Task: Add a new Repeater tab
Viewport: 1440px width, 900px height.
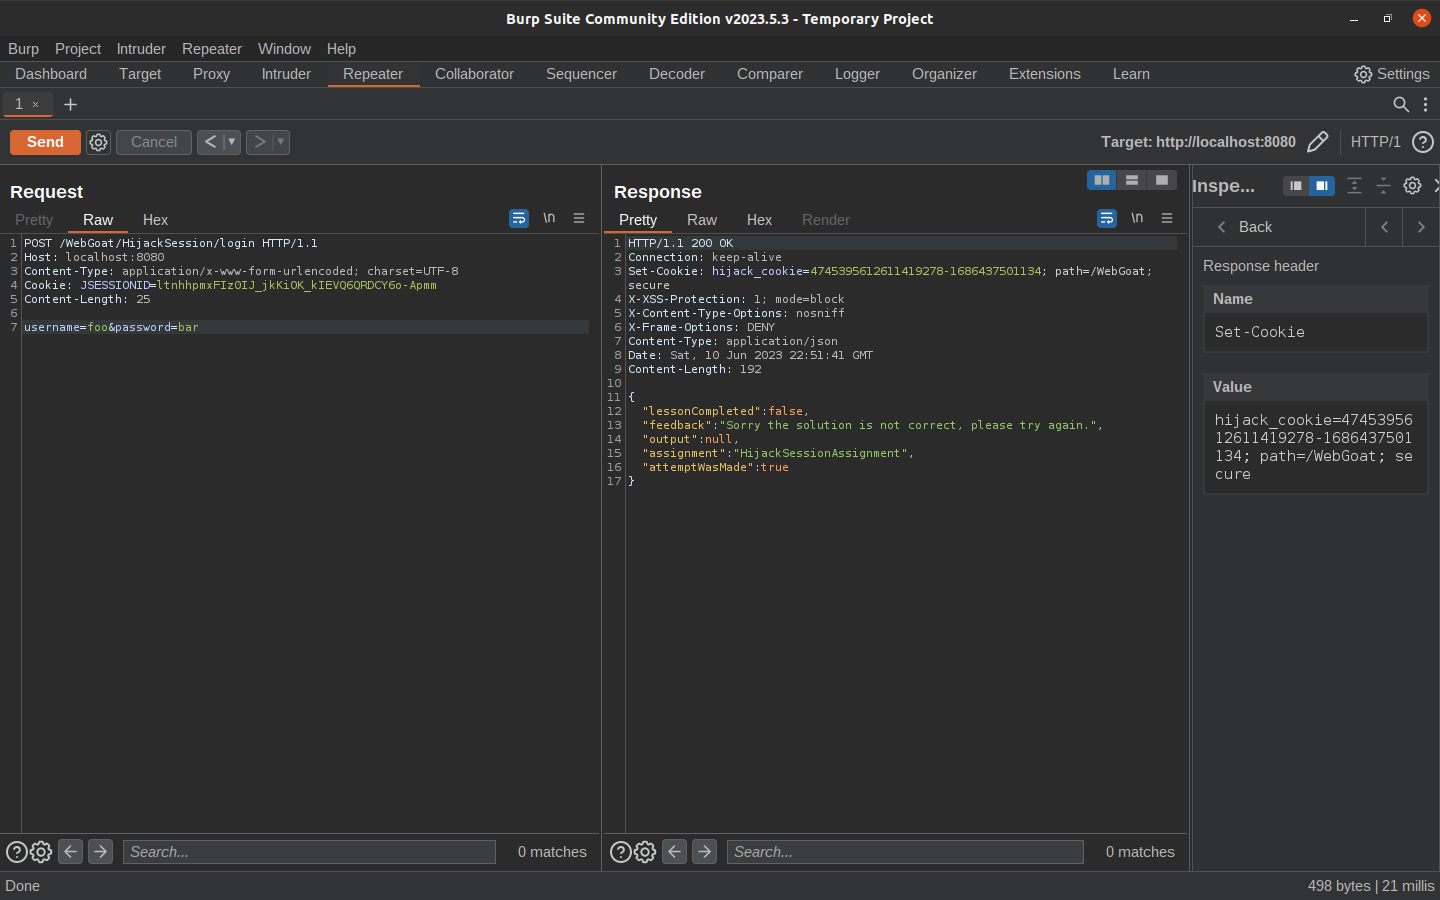Action: 70,104
